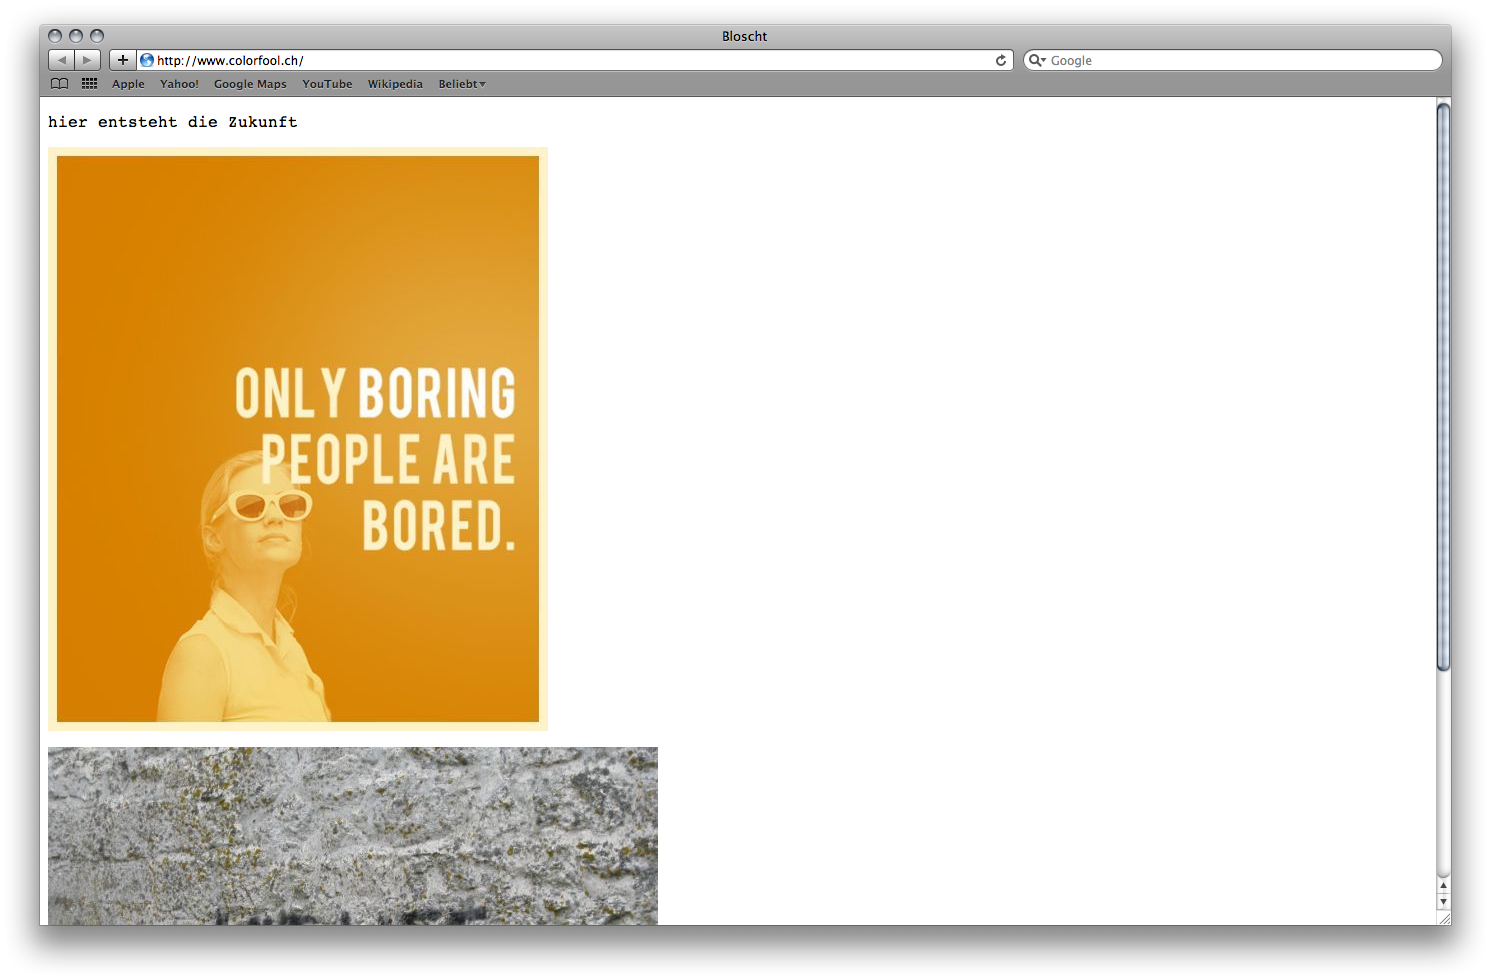Viewport: 1491px width, 980px height.
Task: Reload the page using the refresh icon
Action: [x=1000, y=60]
